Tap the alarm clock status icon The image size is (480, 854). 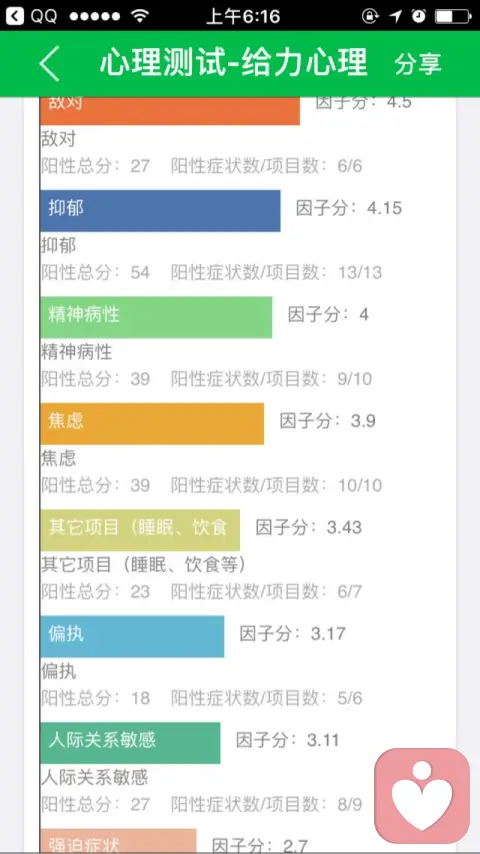tap(418, 16)
